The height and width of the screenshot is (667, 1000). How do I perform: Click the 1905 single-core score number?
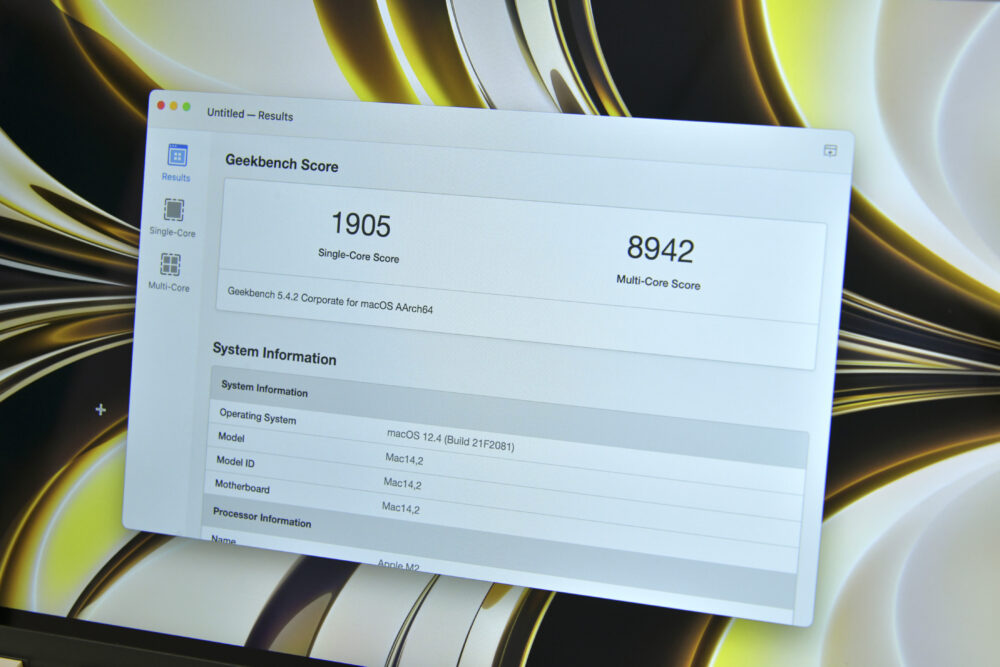click(360, 225)
